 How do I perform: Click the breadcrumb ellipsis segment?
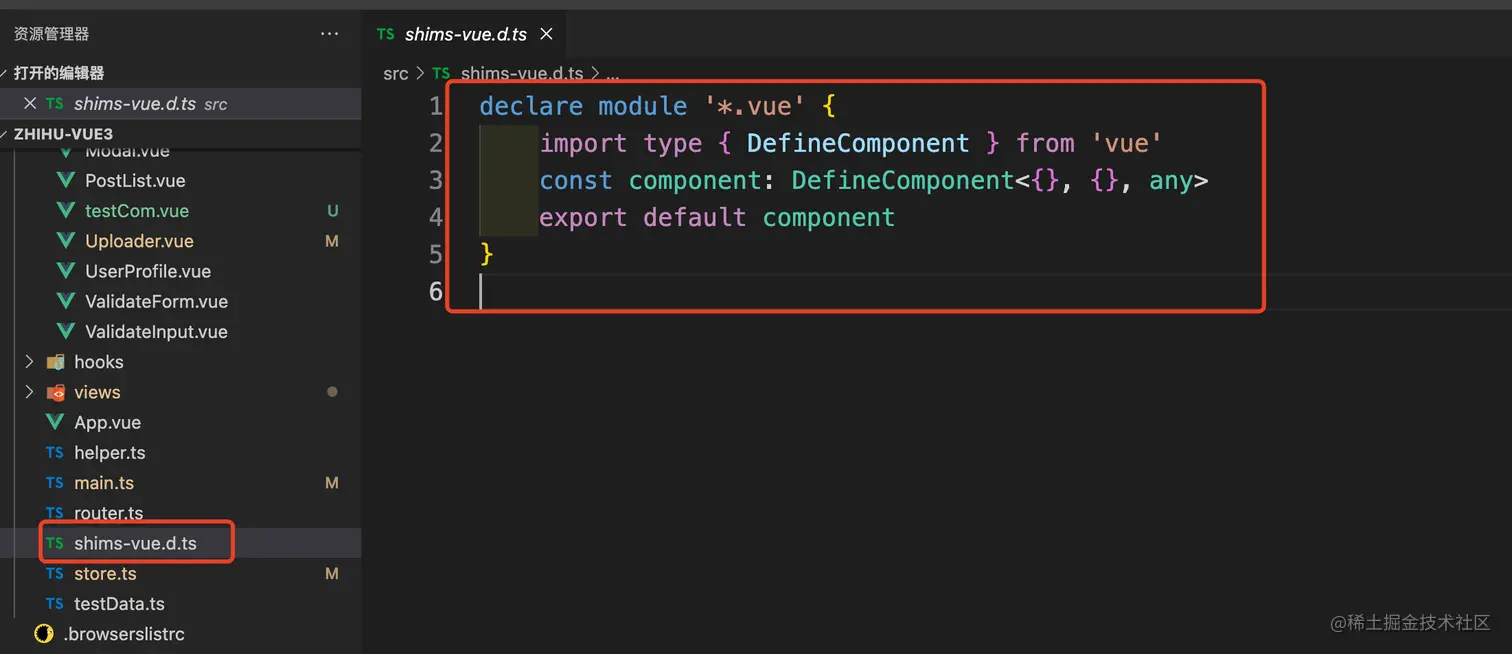click(613, 74)
